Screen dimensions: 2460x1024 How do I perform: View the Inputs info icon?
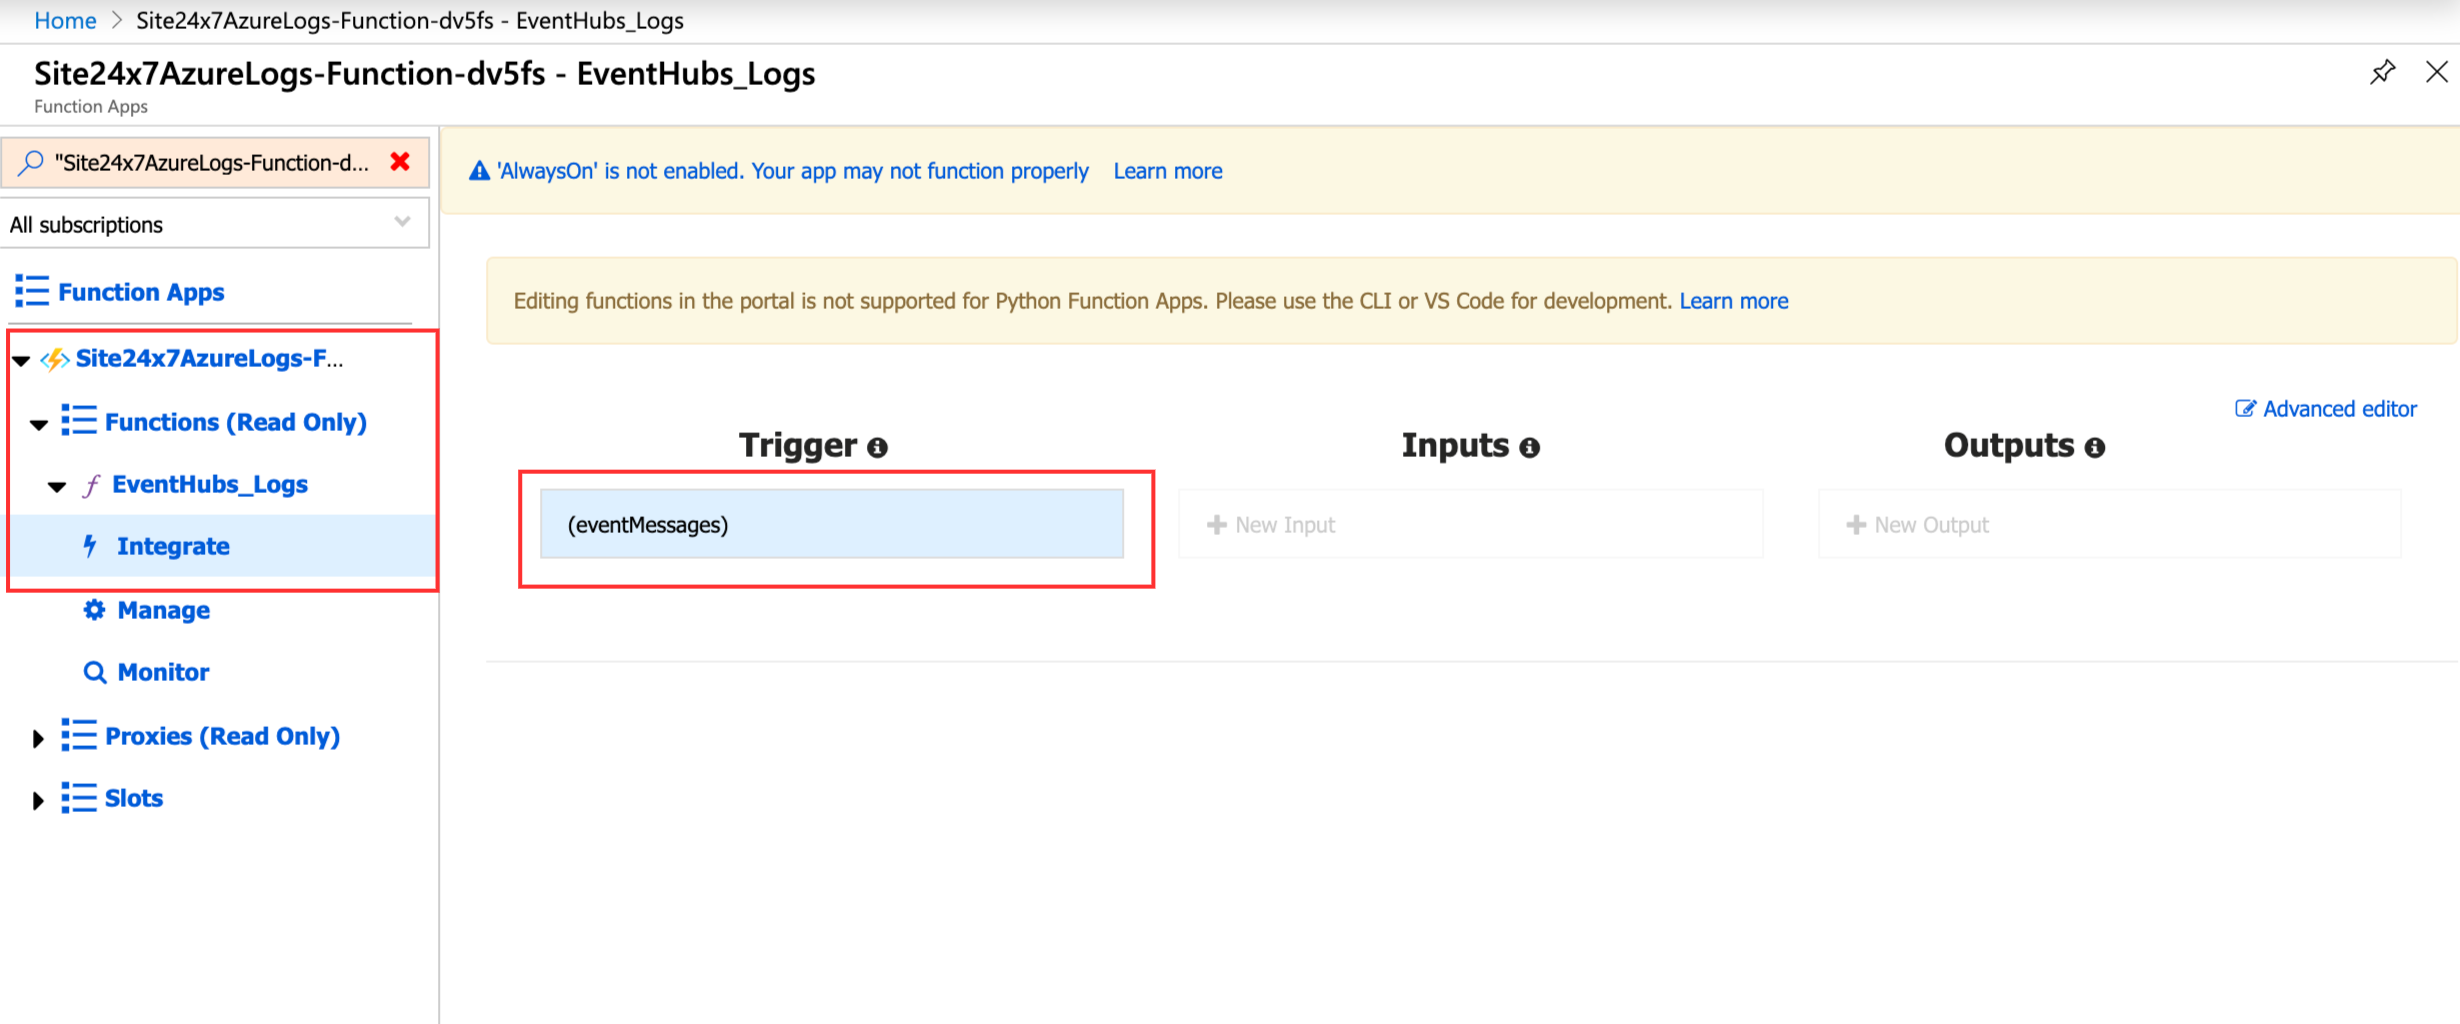(1529, 448)
